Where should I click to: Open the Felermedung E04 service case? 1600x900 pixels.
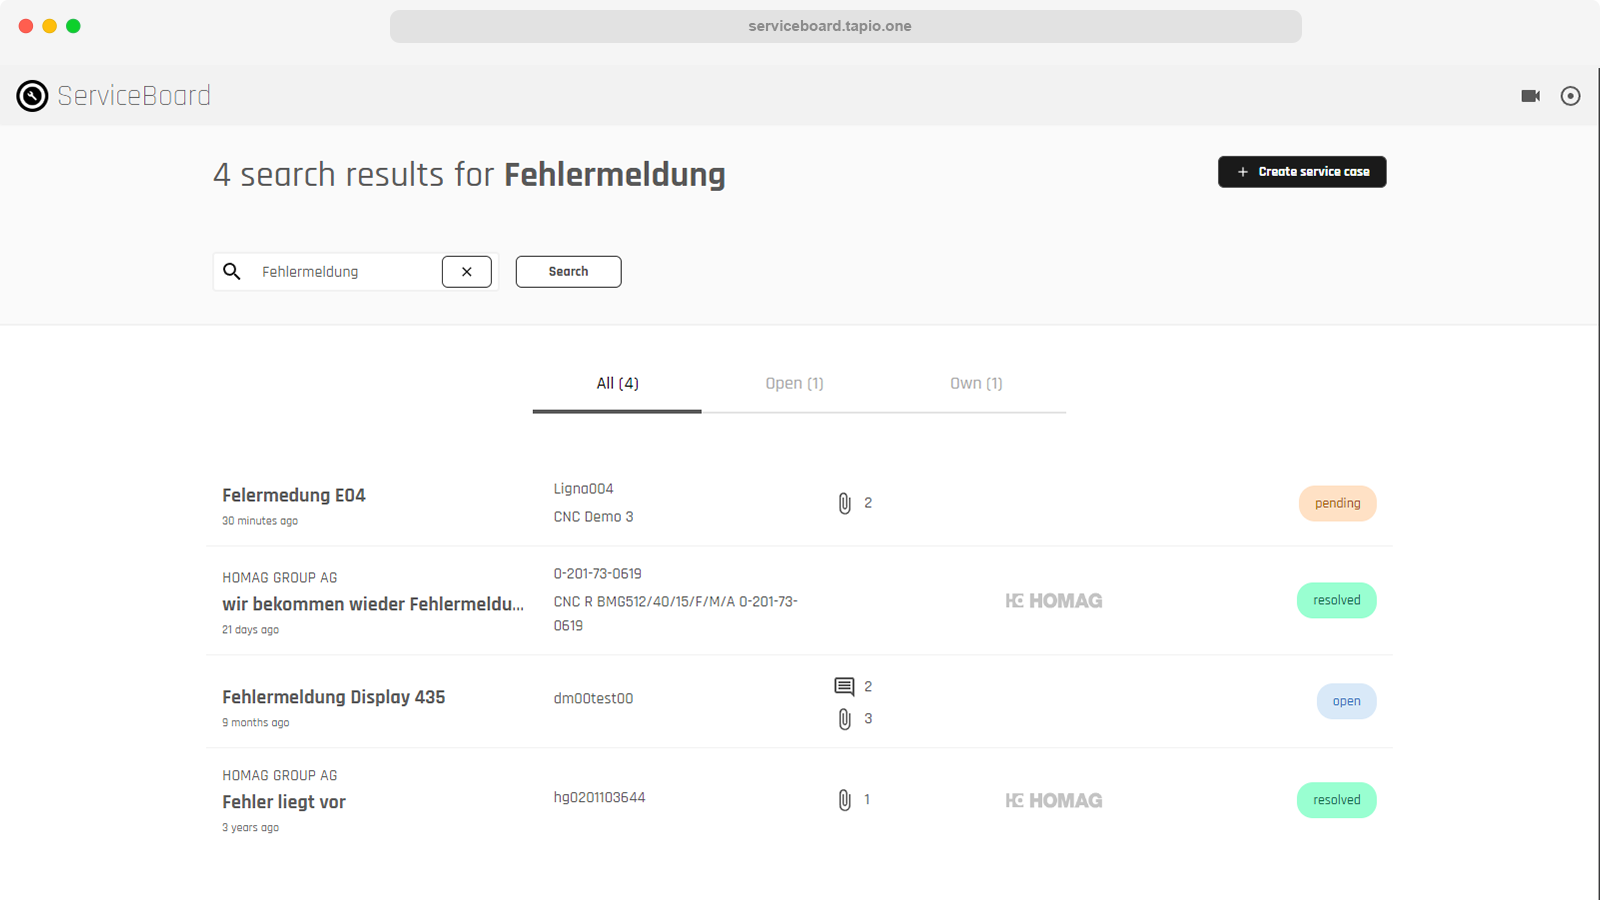click(294, 496)
